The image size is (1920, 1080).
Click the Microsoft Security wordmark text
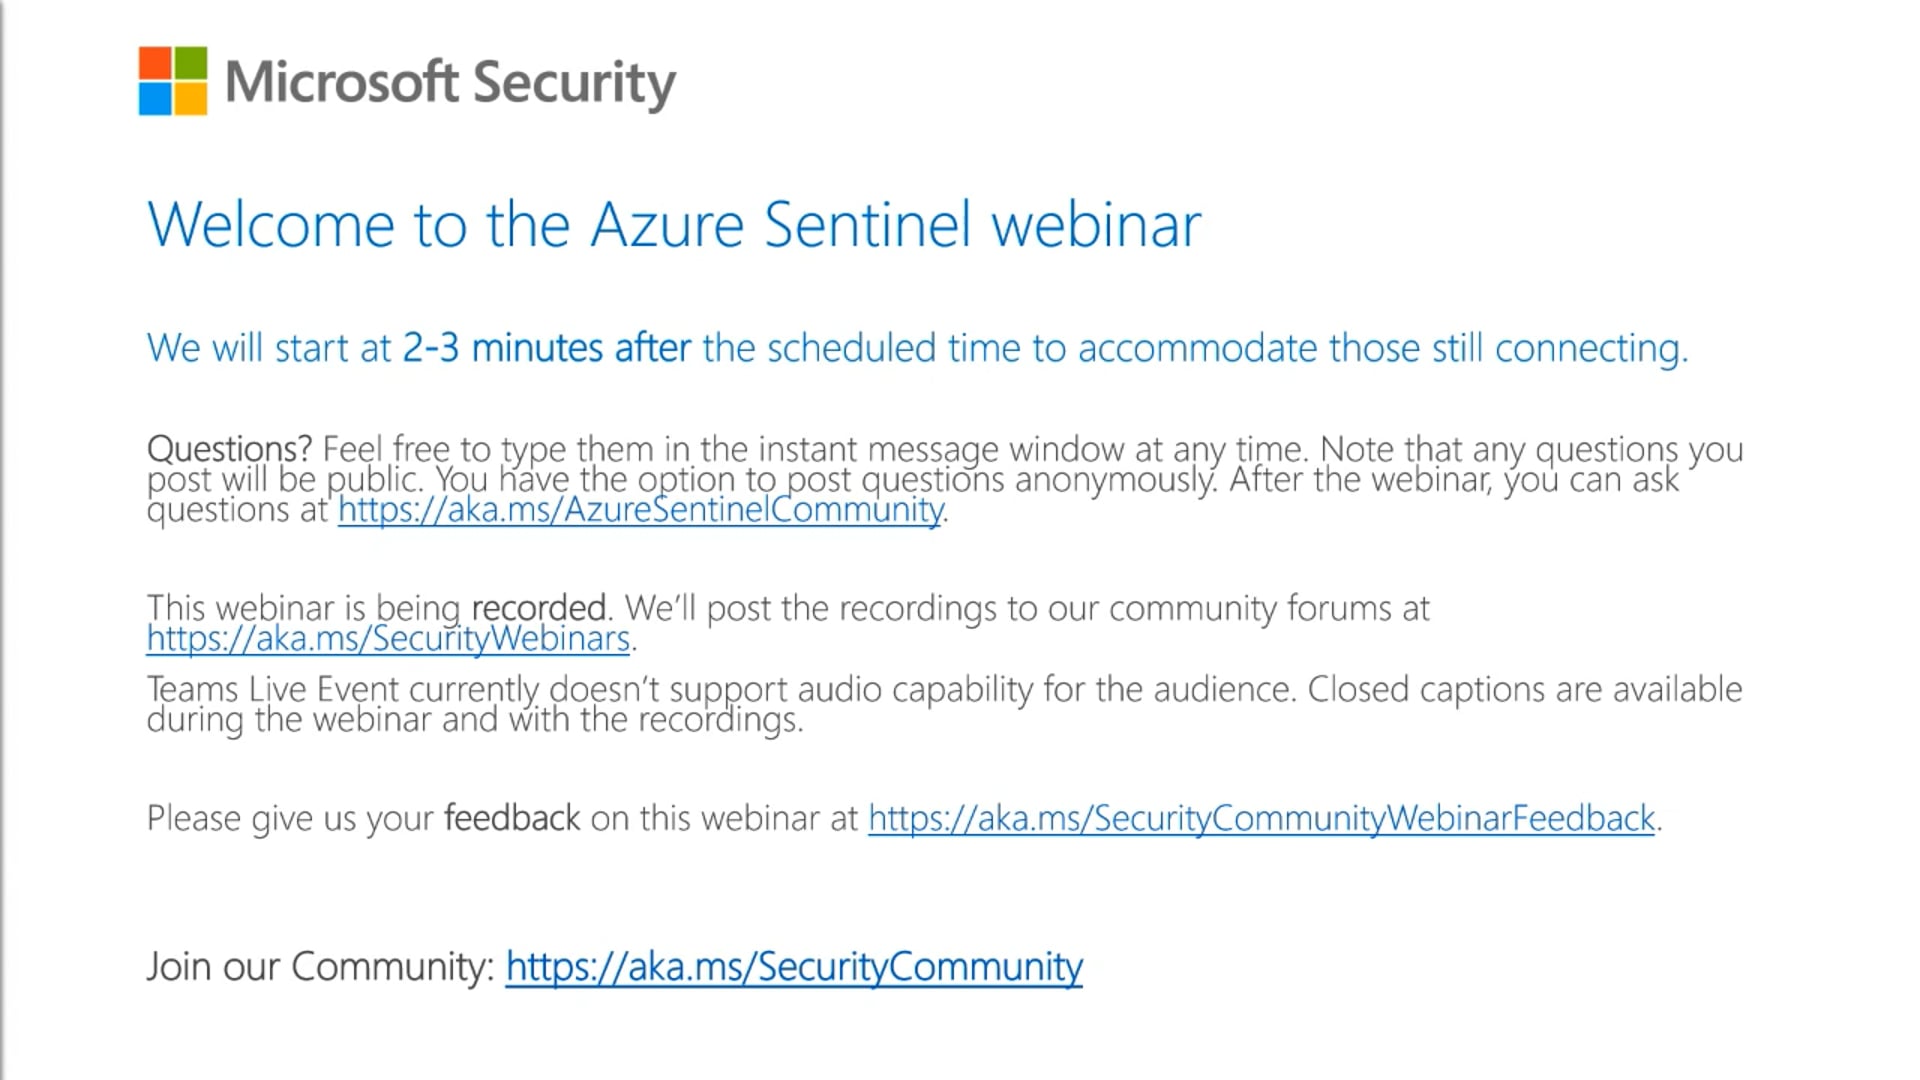pos(450,82)
